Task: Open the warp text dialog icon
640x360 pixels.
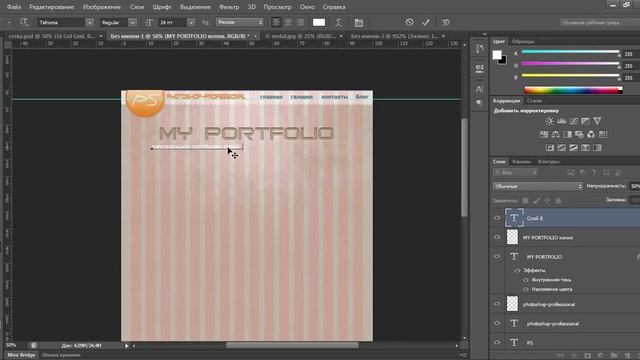Action: pyautogui.click(x=338, y=22)
